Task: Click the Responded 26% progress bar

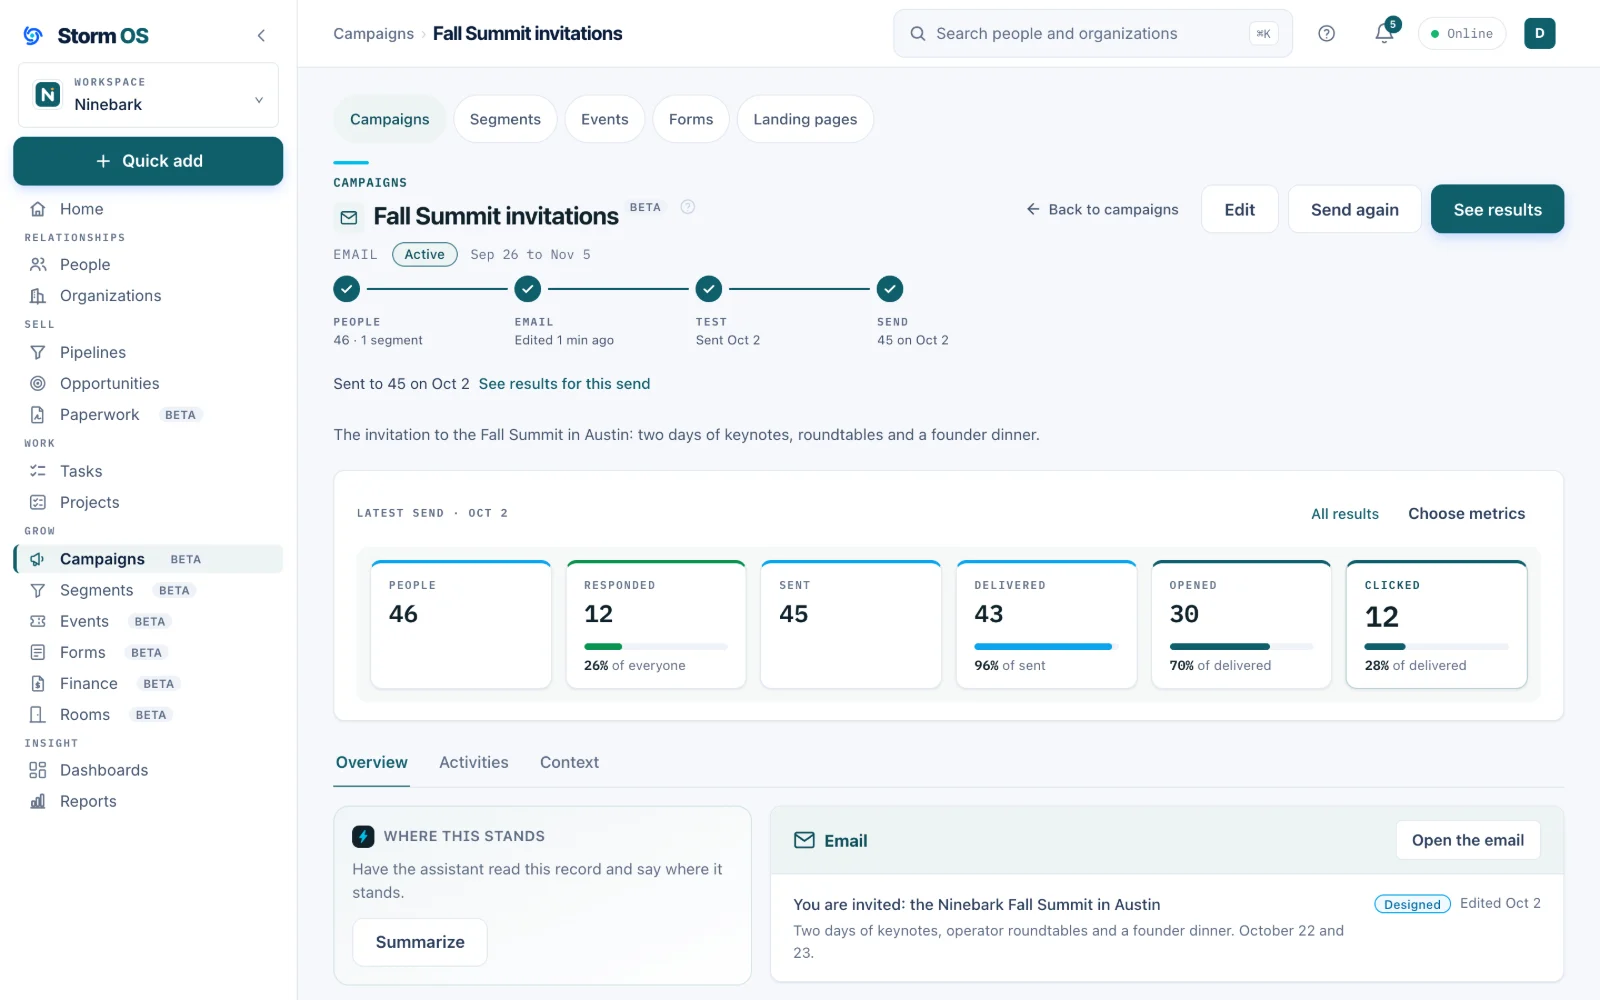Action: tap(656, 647)
